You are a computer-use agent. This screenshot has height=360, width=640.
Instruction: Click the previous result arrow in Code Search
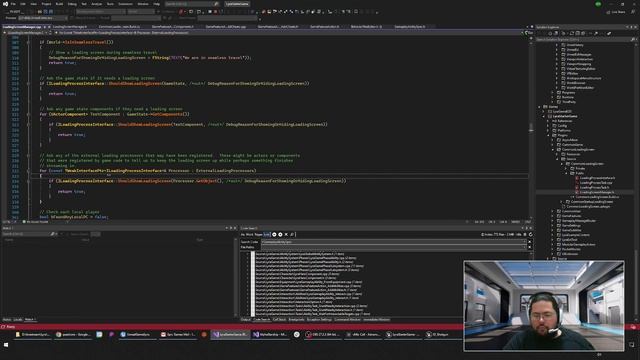coord(274,234)
